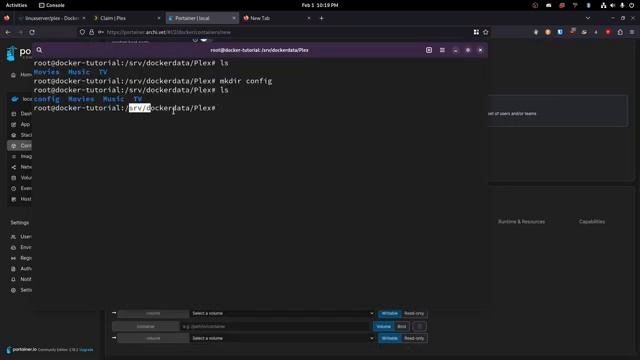Viewport: 640px width, 360px height.
Task: Open network status icon in top bar
Action: [603, 5]
